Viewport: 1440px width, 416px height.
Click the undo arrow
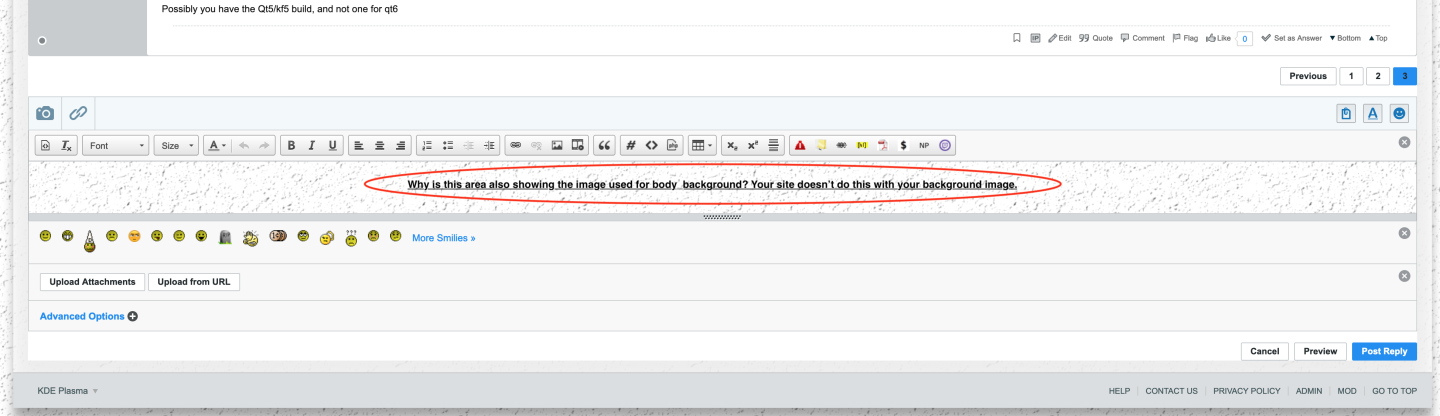click(244, 145)
